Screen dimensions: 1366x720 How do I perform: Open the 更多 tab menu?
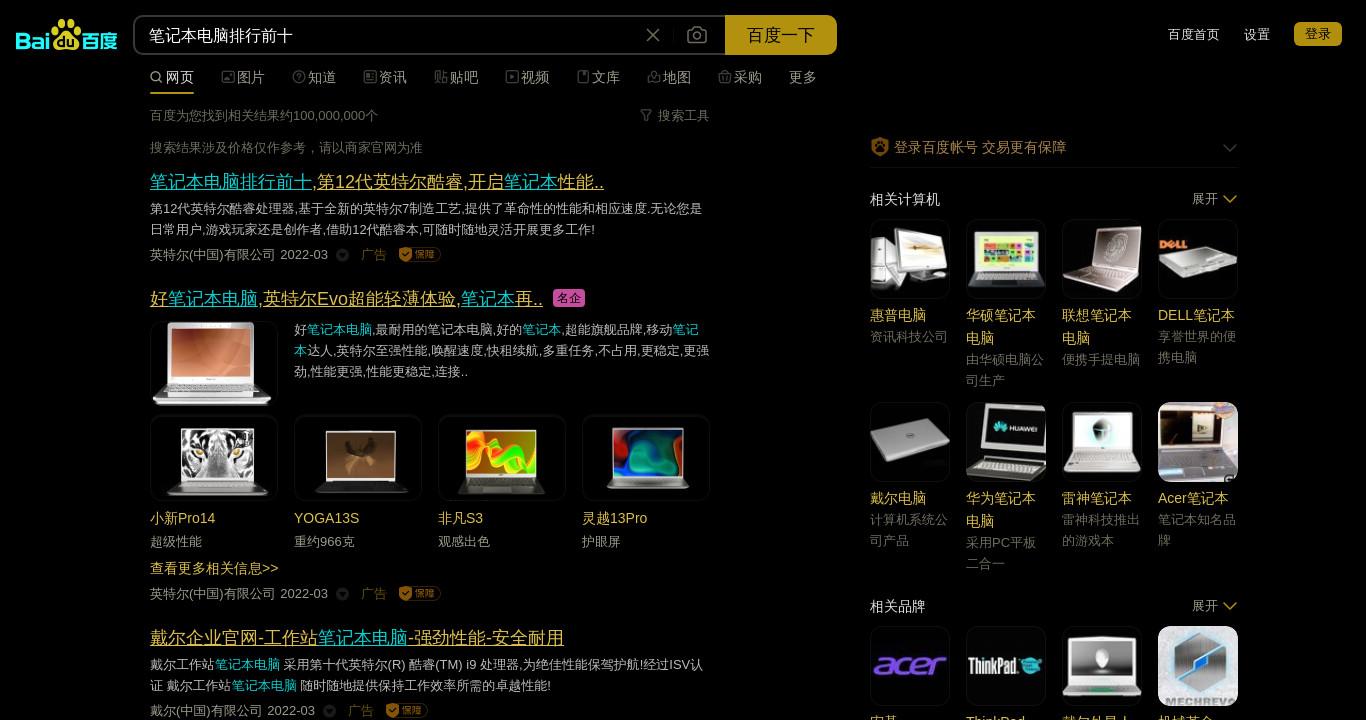coord(803,77)
